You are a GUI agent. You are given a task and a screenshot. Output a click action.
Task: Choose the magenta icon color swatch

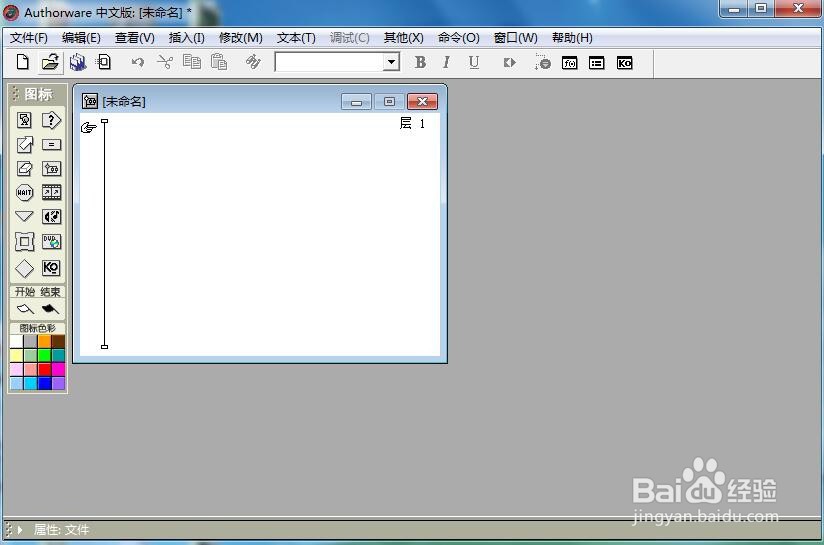(x=58, y=369)
